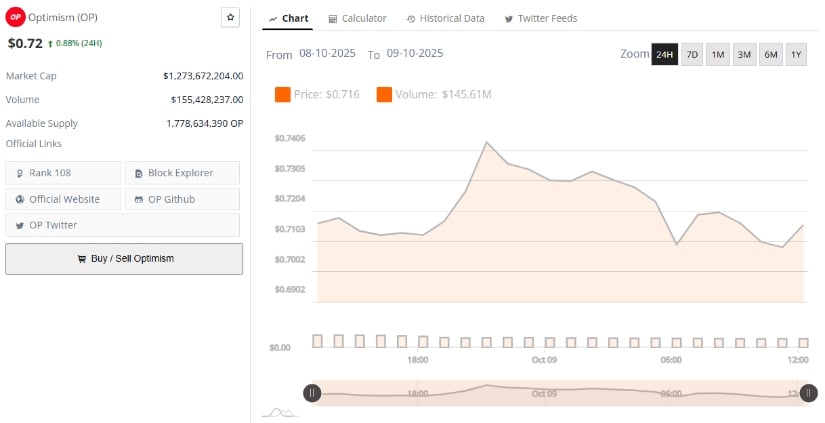Toggle the Volume series legend swatch
825x423 pixels.
384,95
